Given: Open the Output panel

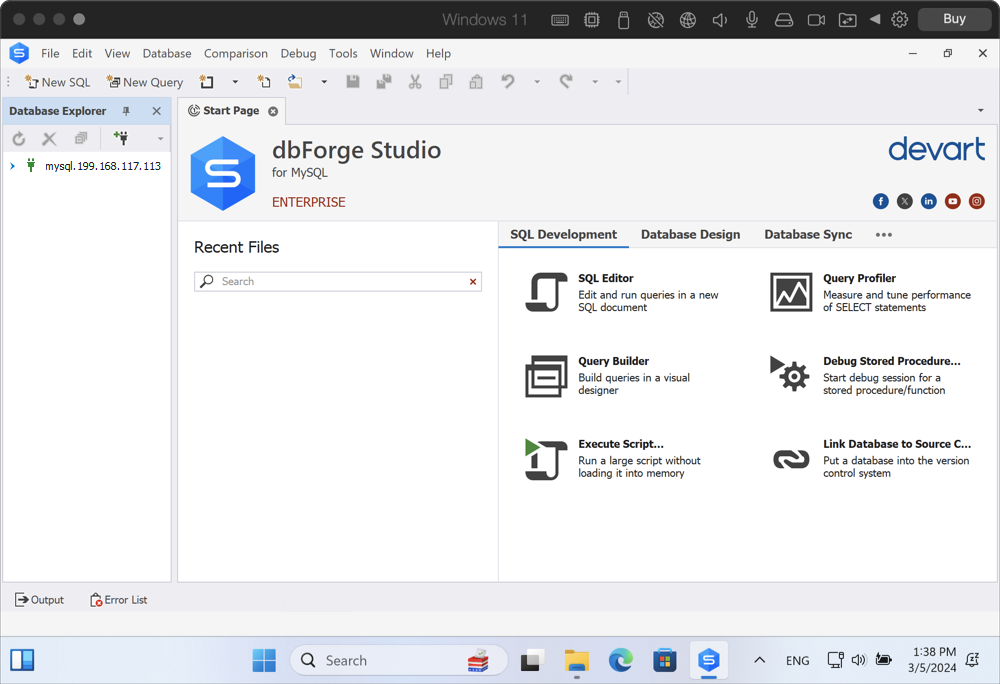Looking at the screenshot, I should [x=39, y=600].
